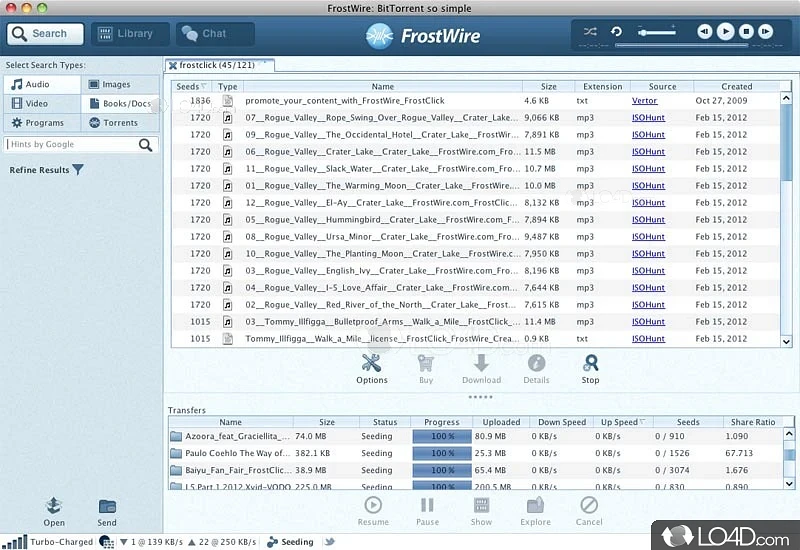This screenshot has width=800, height=550.
Task: Skip to the next track
Action: tap(767, 32)
